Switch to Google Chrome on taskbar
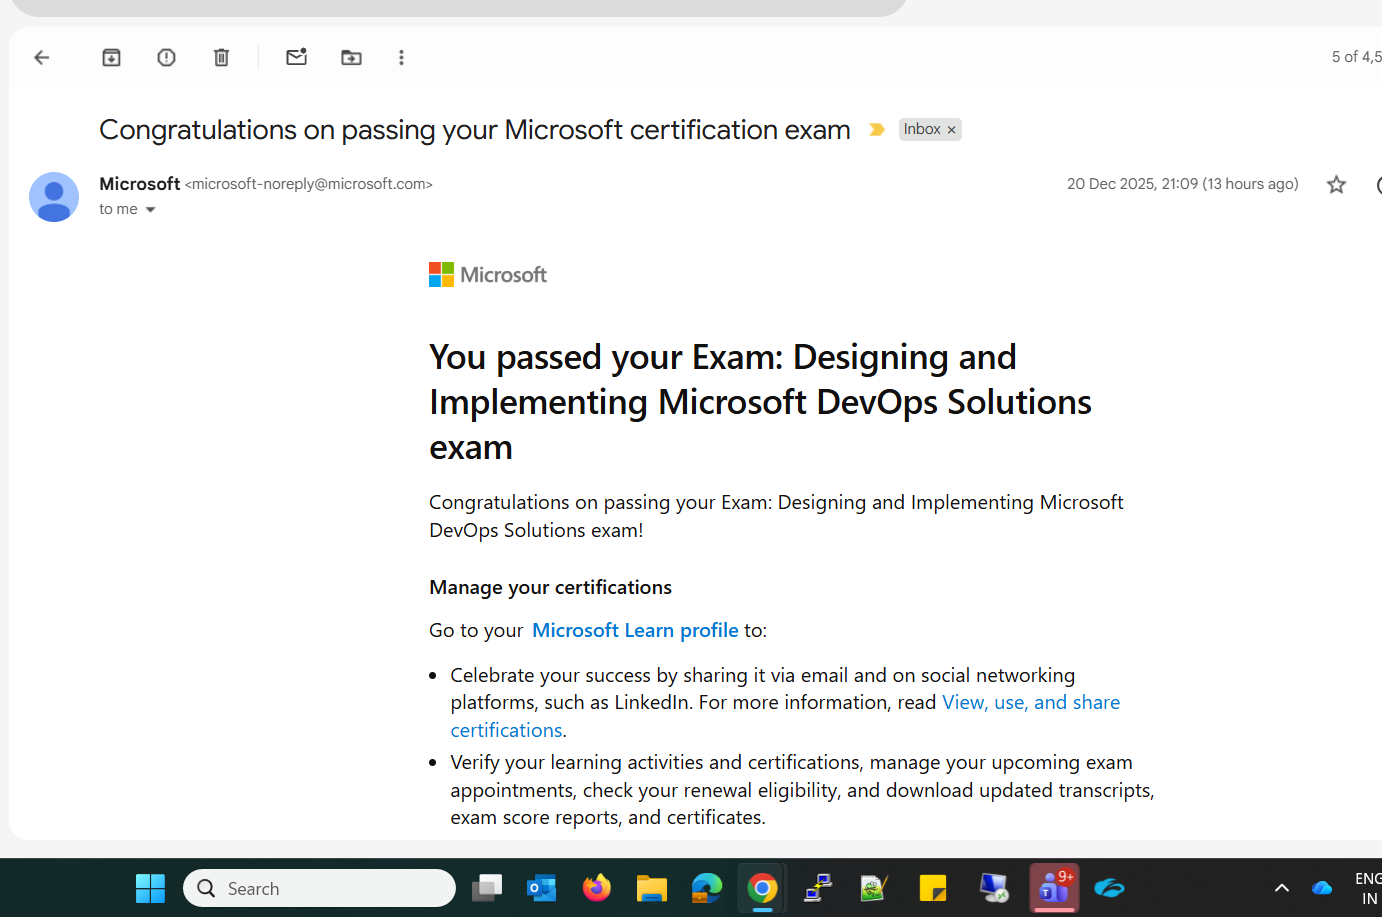1382x917 pixels. tap(762, 888)
